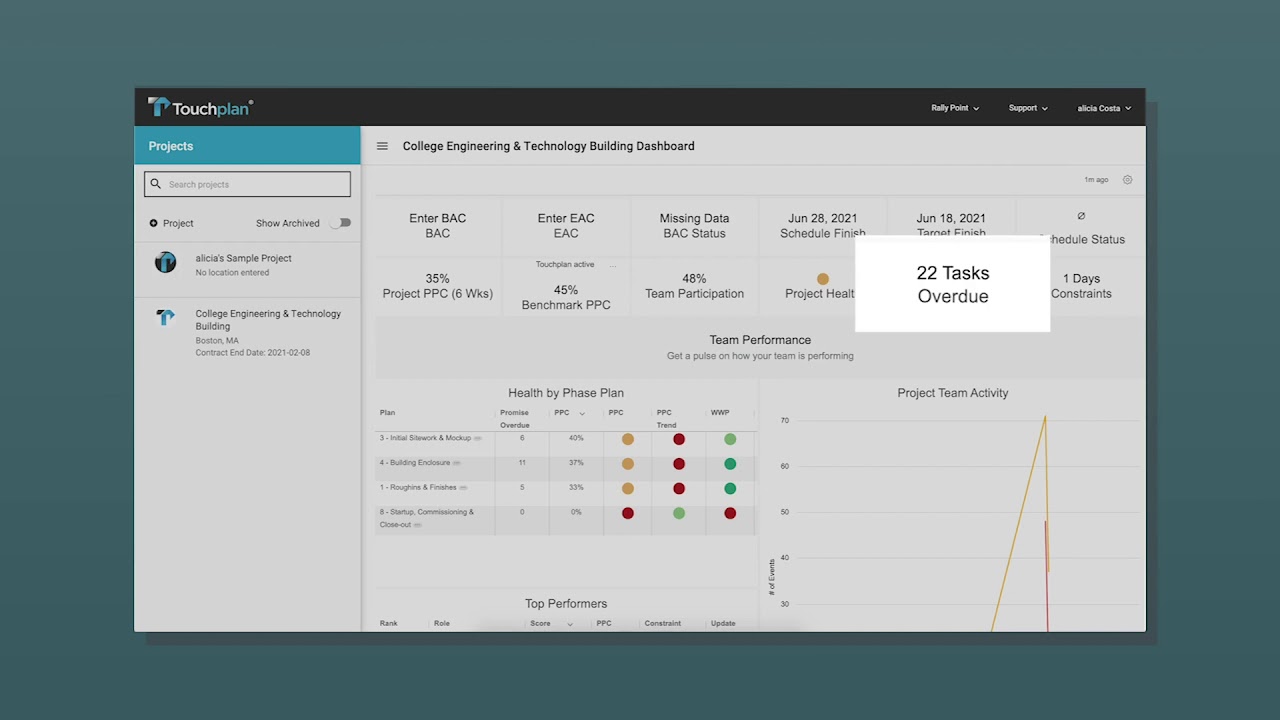Click the green WWP dot for Roughins & Finishes
1280x720 pixels.
click(x=730, y=489)
